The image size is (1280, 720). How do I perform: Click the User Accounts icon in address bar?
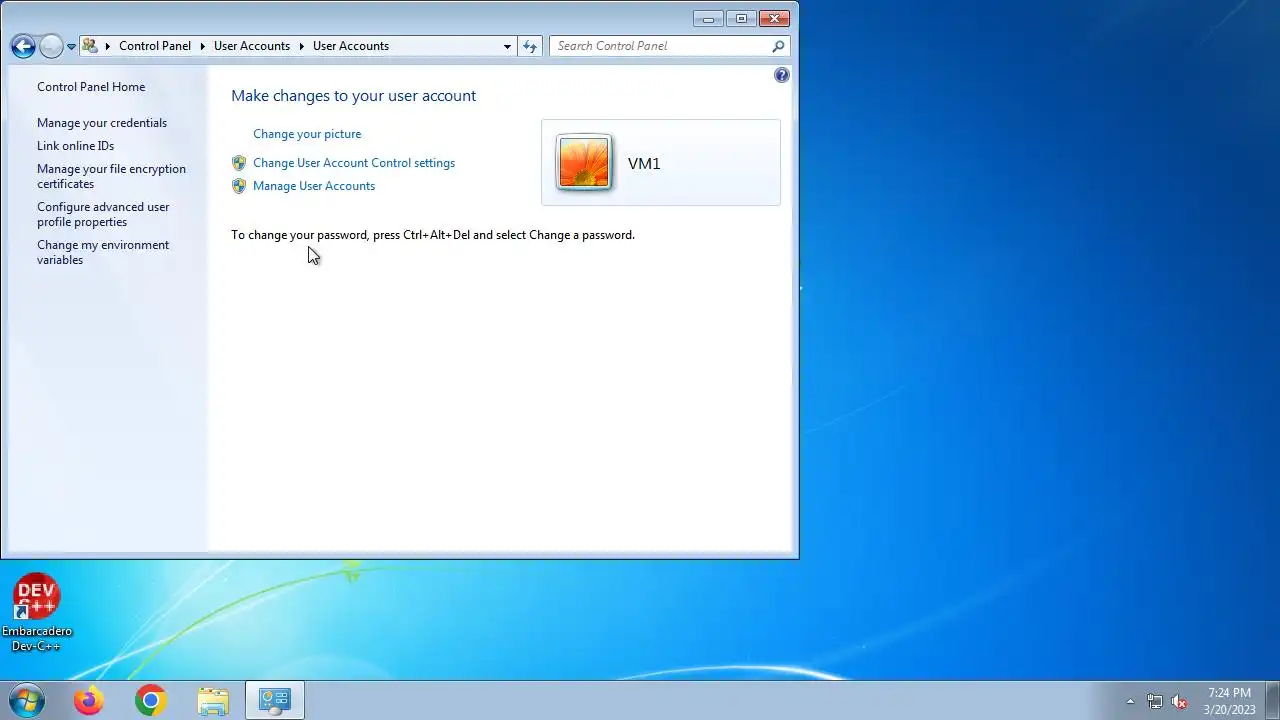[90, 46]
